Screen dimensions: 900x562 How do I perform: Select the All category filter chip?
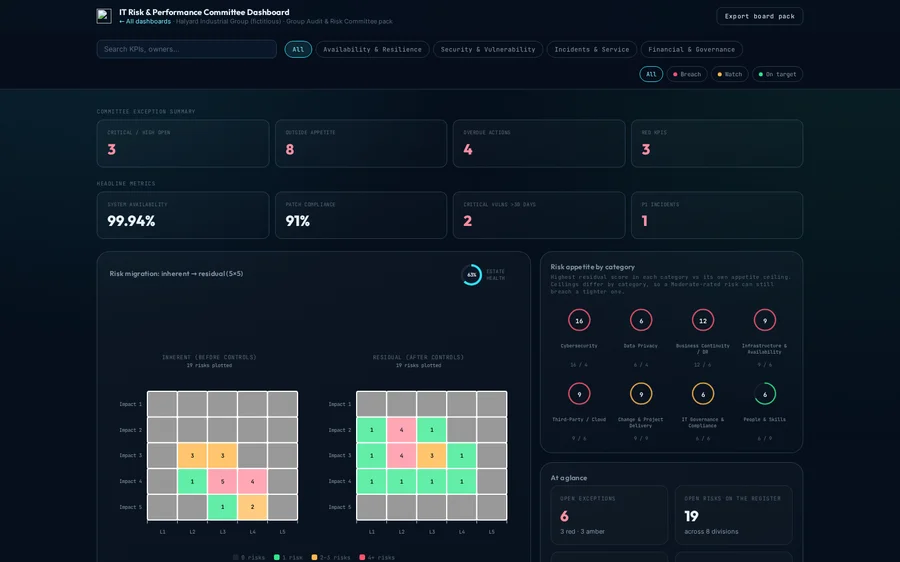tap(298, 49)
